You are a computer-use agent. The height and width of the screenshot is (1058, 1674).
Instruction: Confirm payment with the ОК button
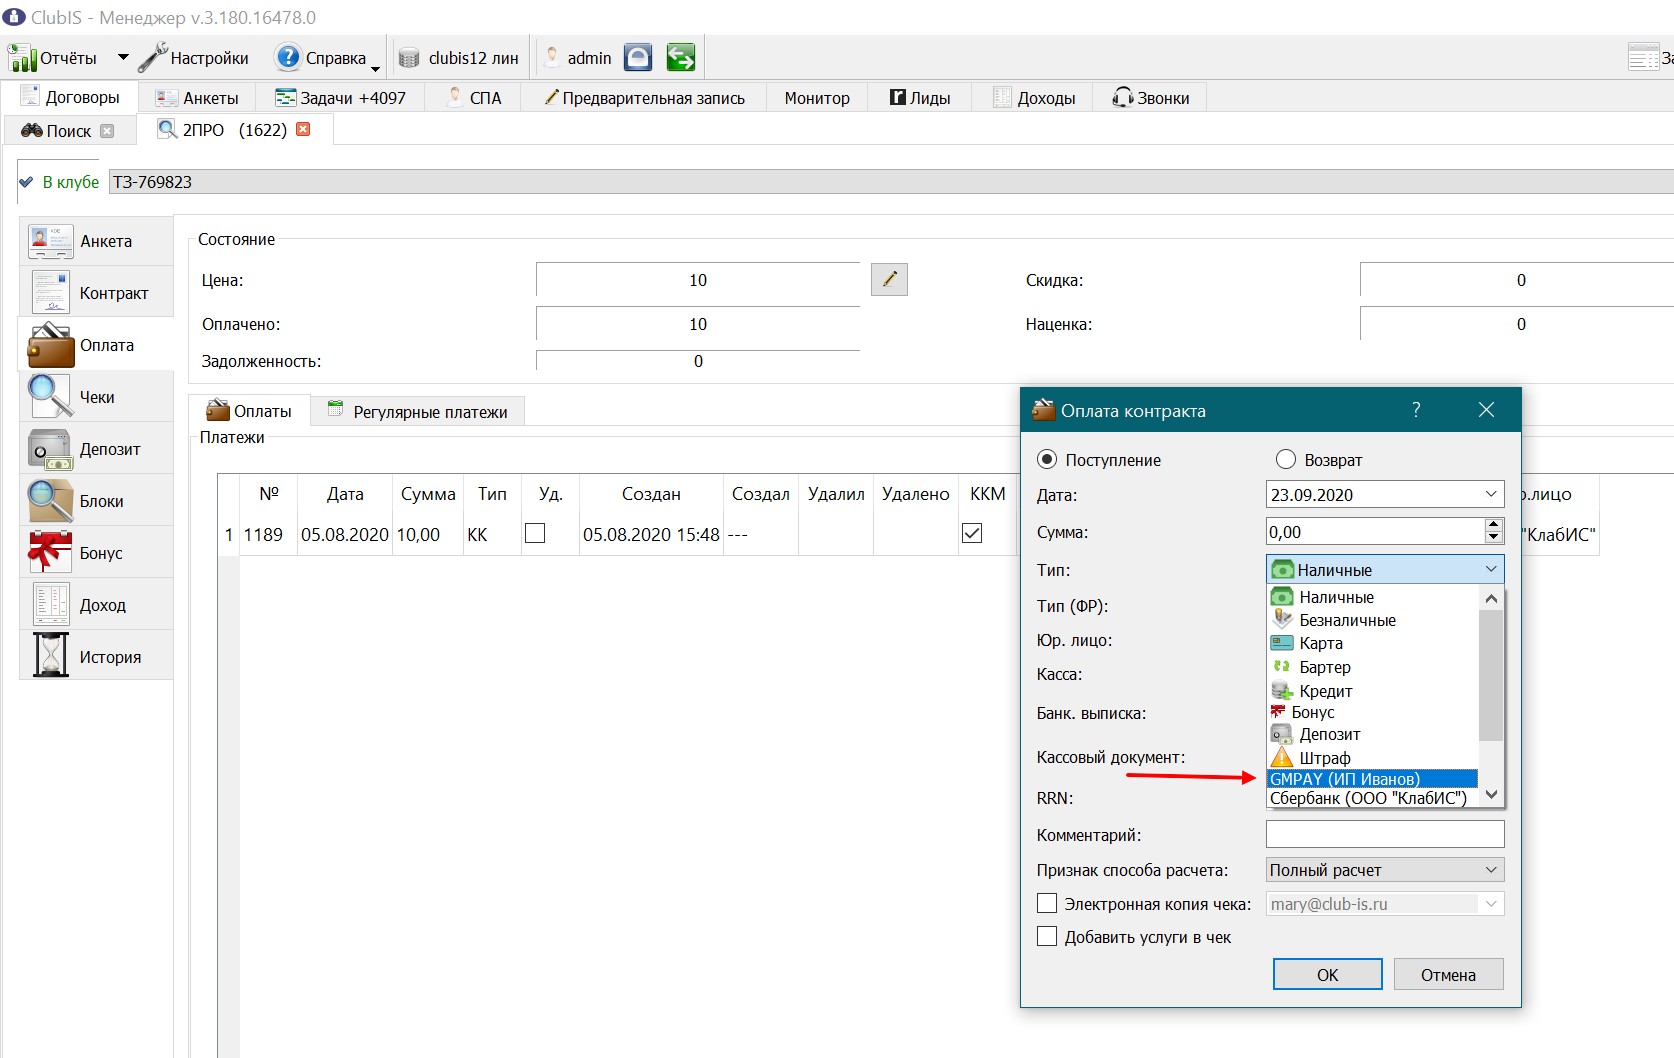1327,974
